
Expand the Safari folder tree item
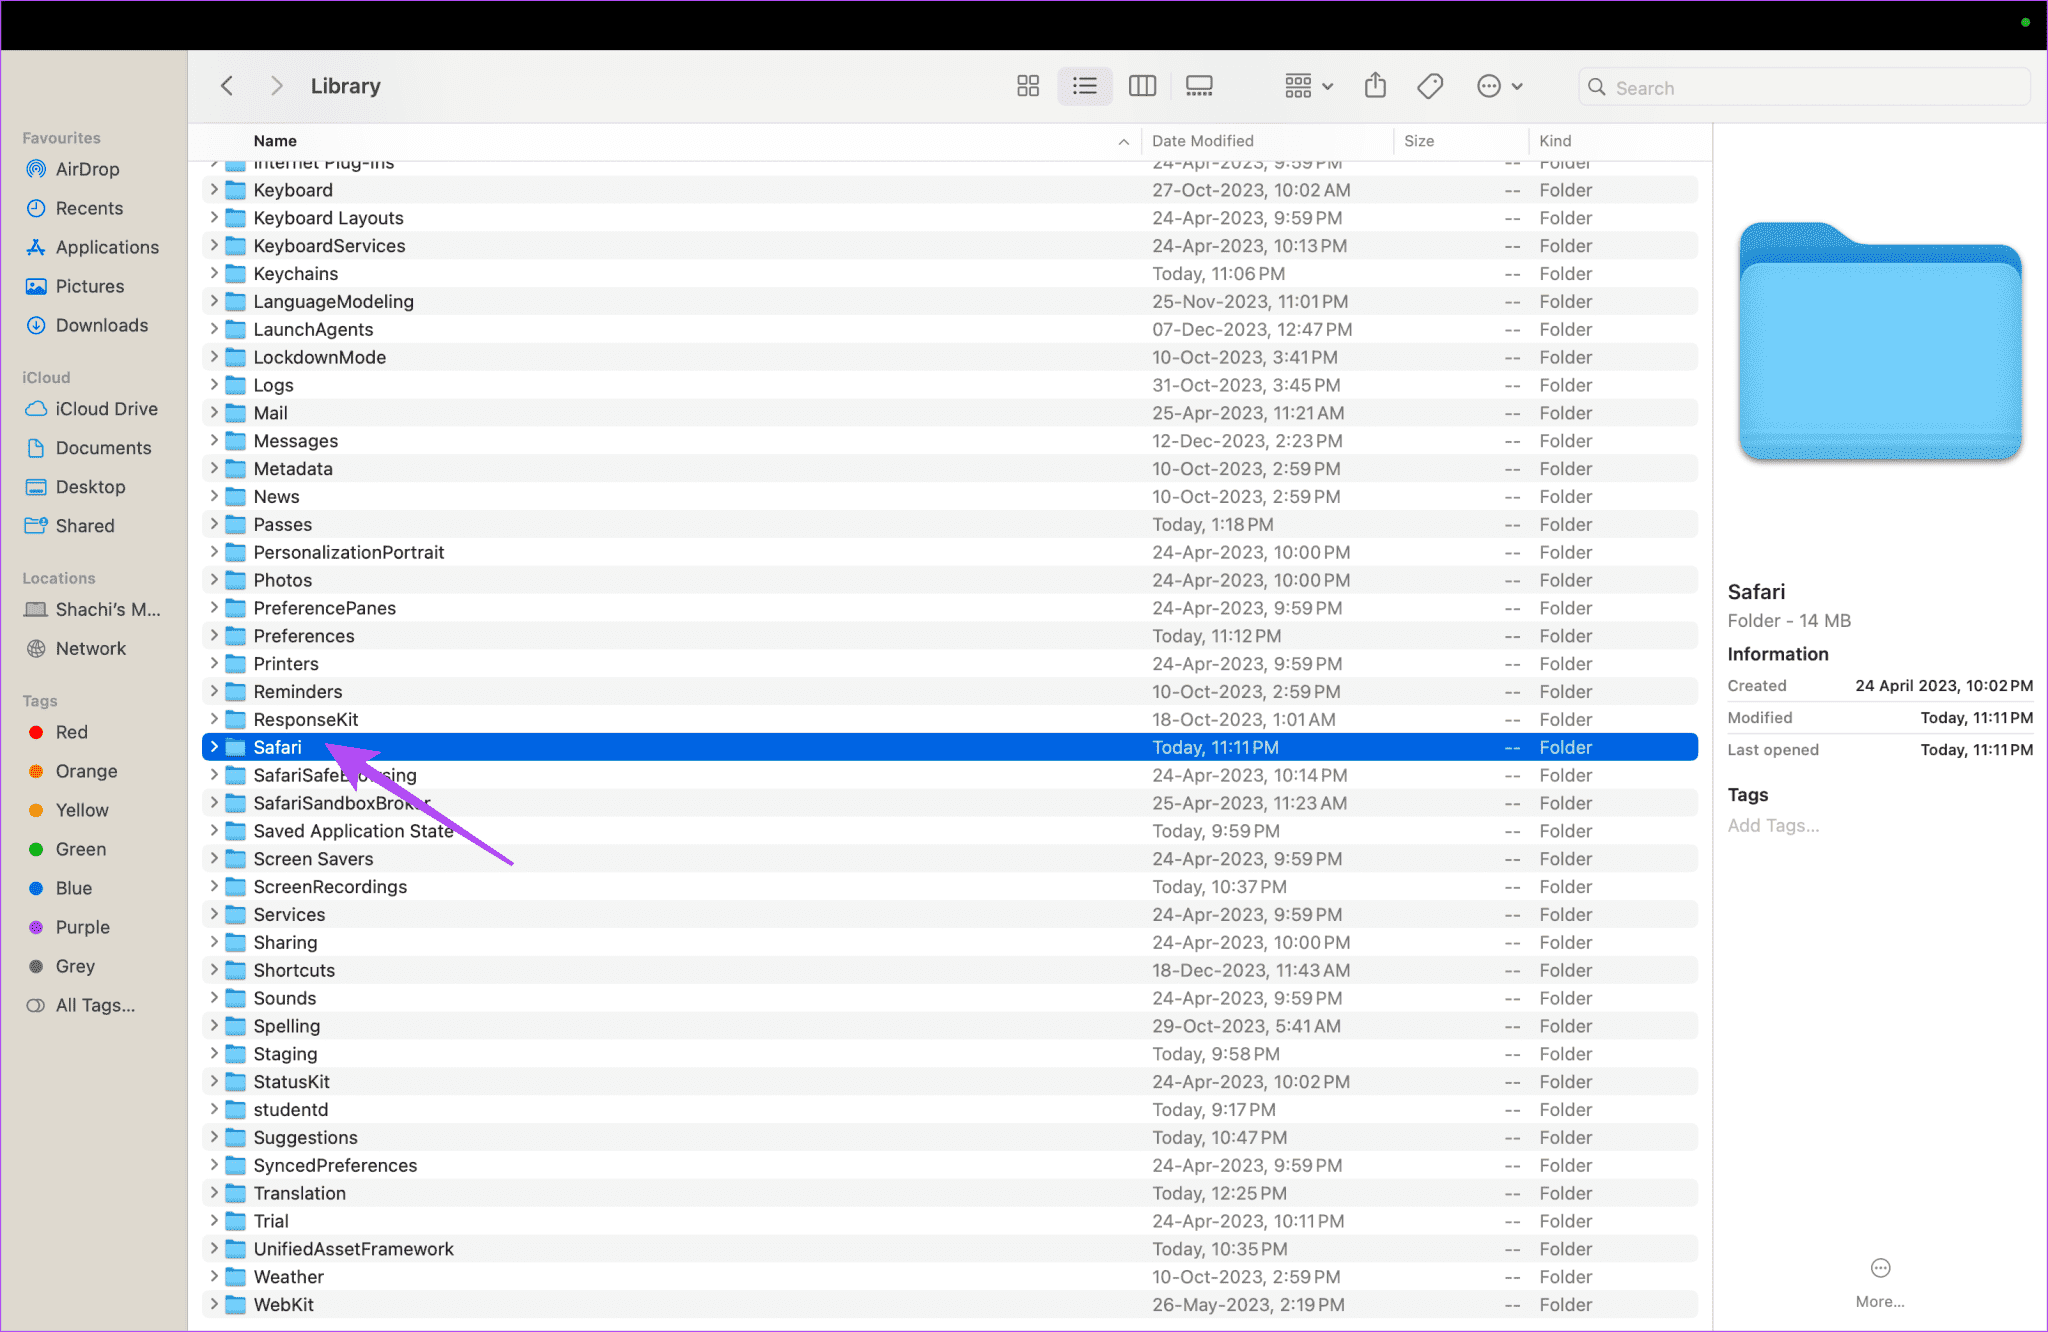click(x=212, y=747)
